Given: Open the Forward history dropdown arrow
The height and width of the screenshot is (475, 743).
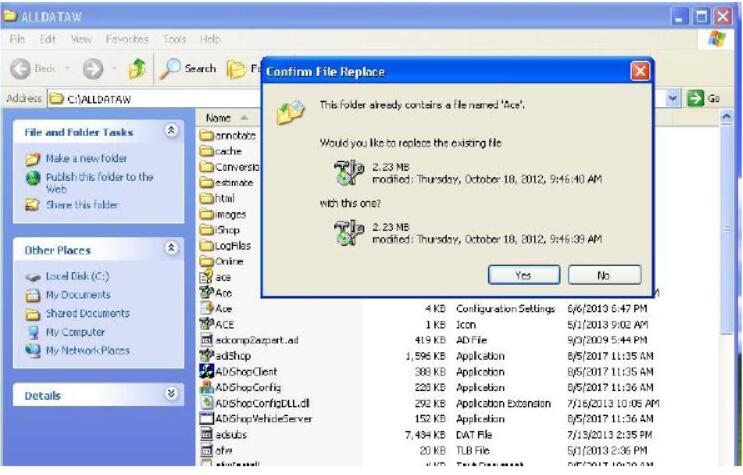Looking at the screenshot, I should [114, 69].
